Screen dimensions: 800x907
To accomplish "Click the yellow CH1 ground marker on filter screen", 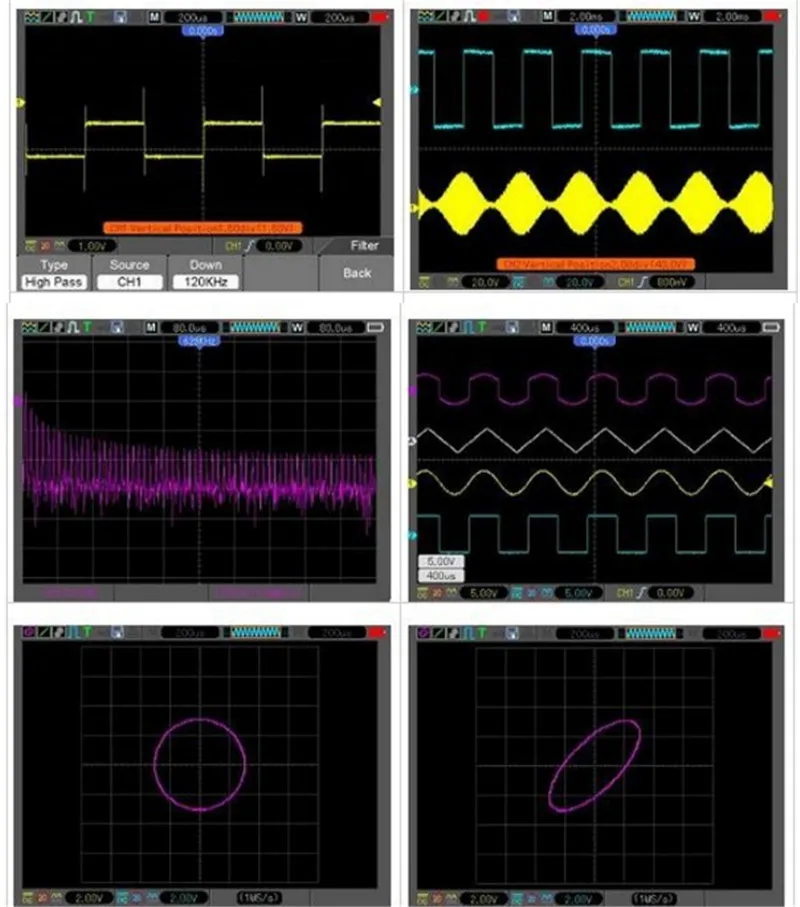I will (21, 103).
